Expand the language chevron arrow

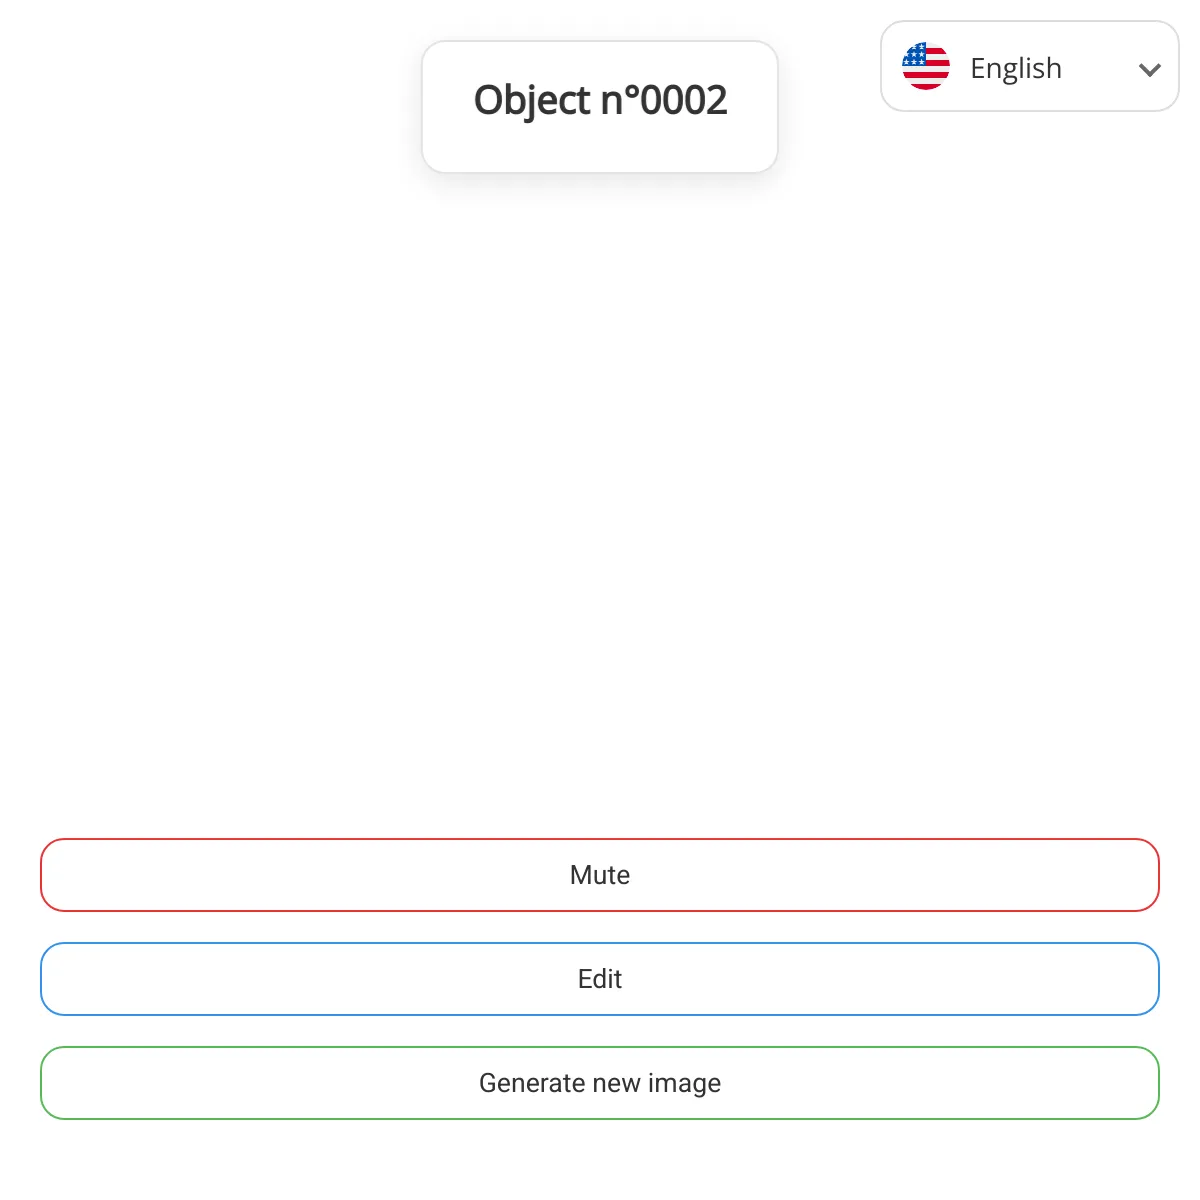click(x=1150, y=69)
